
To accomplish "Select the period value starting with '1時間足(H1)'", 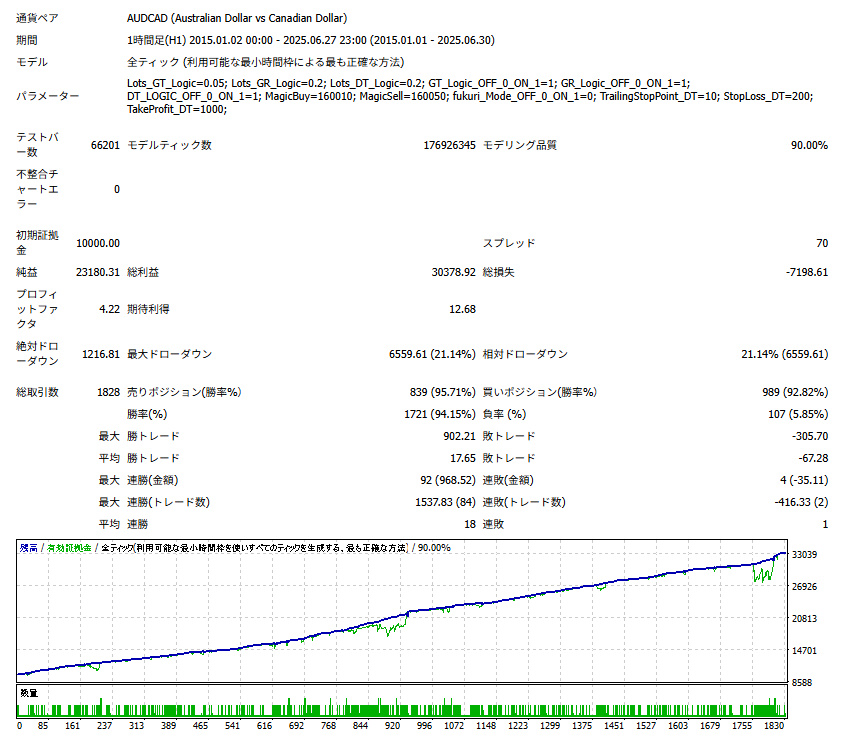I will click(x=310, y=40).
